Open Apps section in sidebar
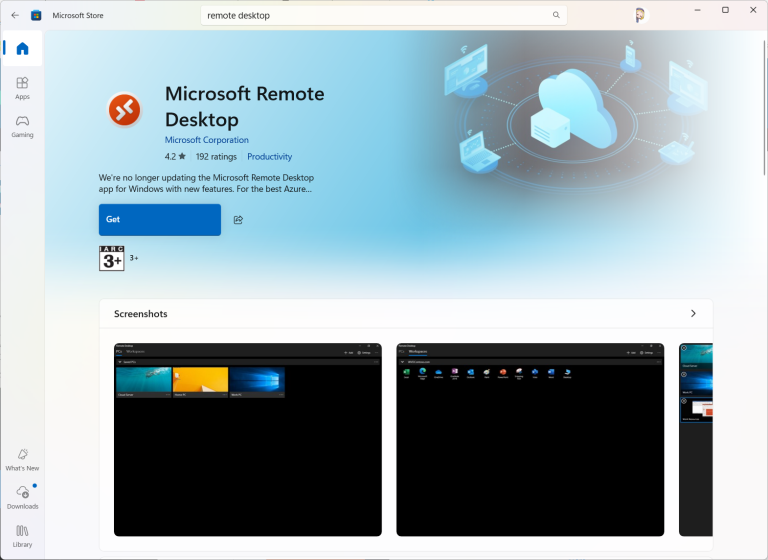Screen dimensions: 768x560 22,88
